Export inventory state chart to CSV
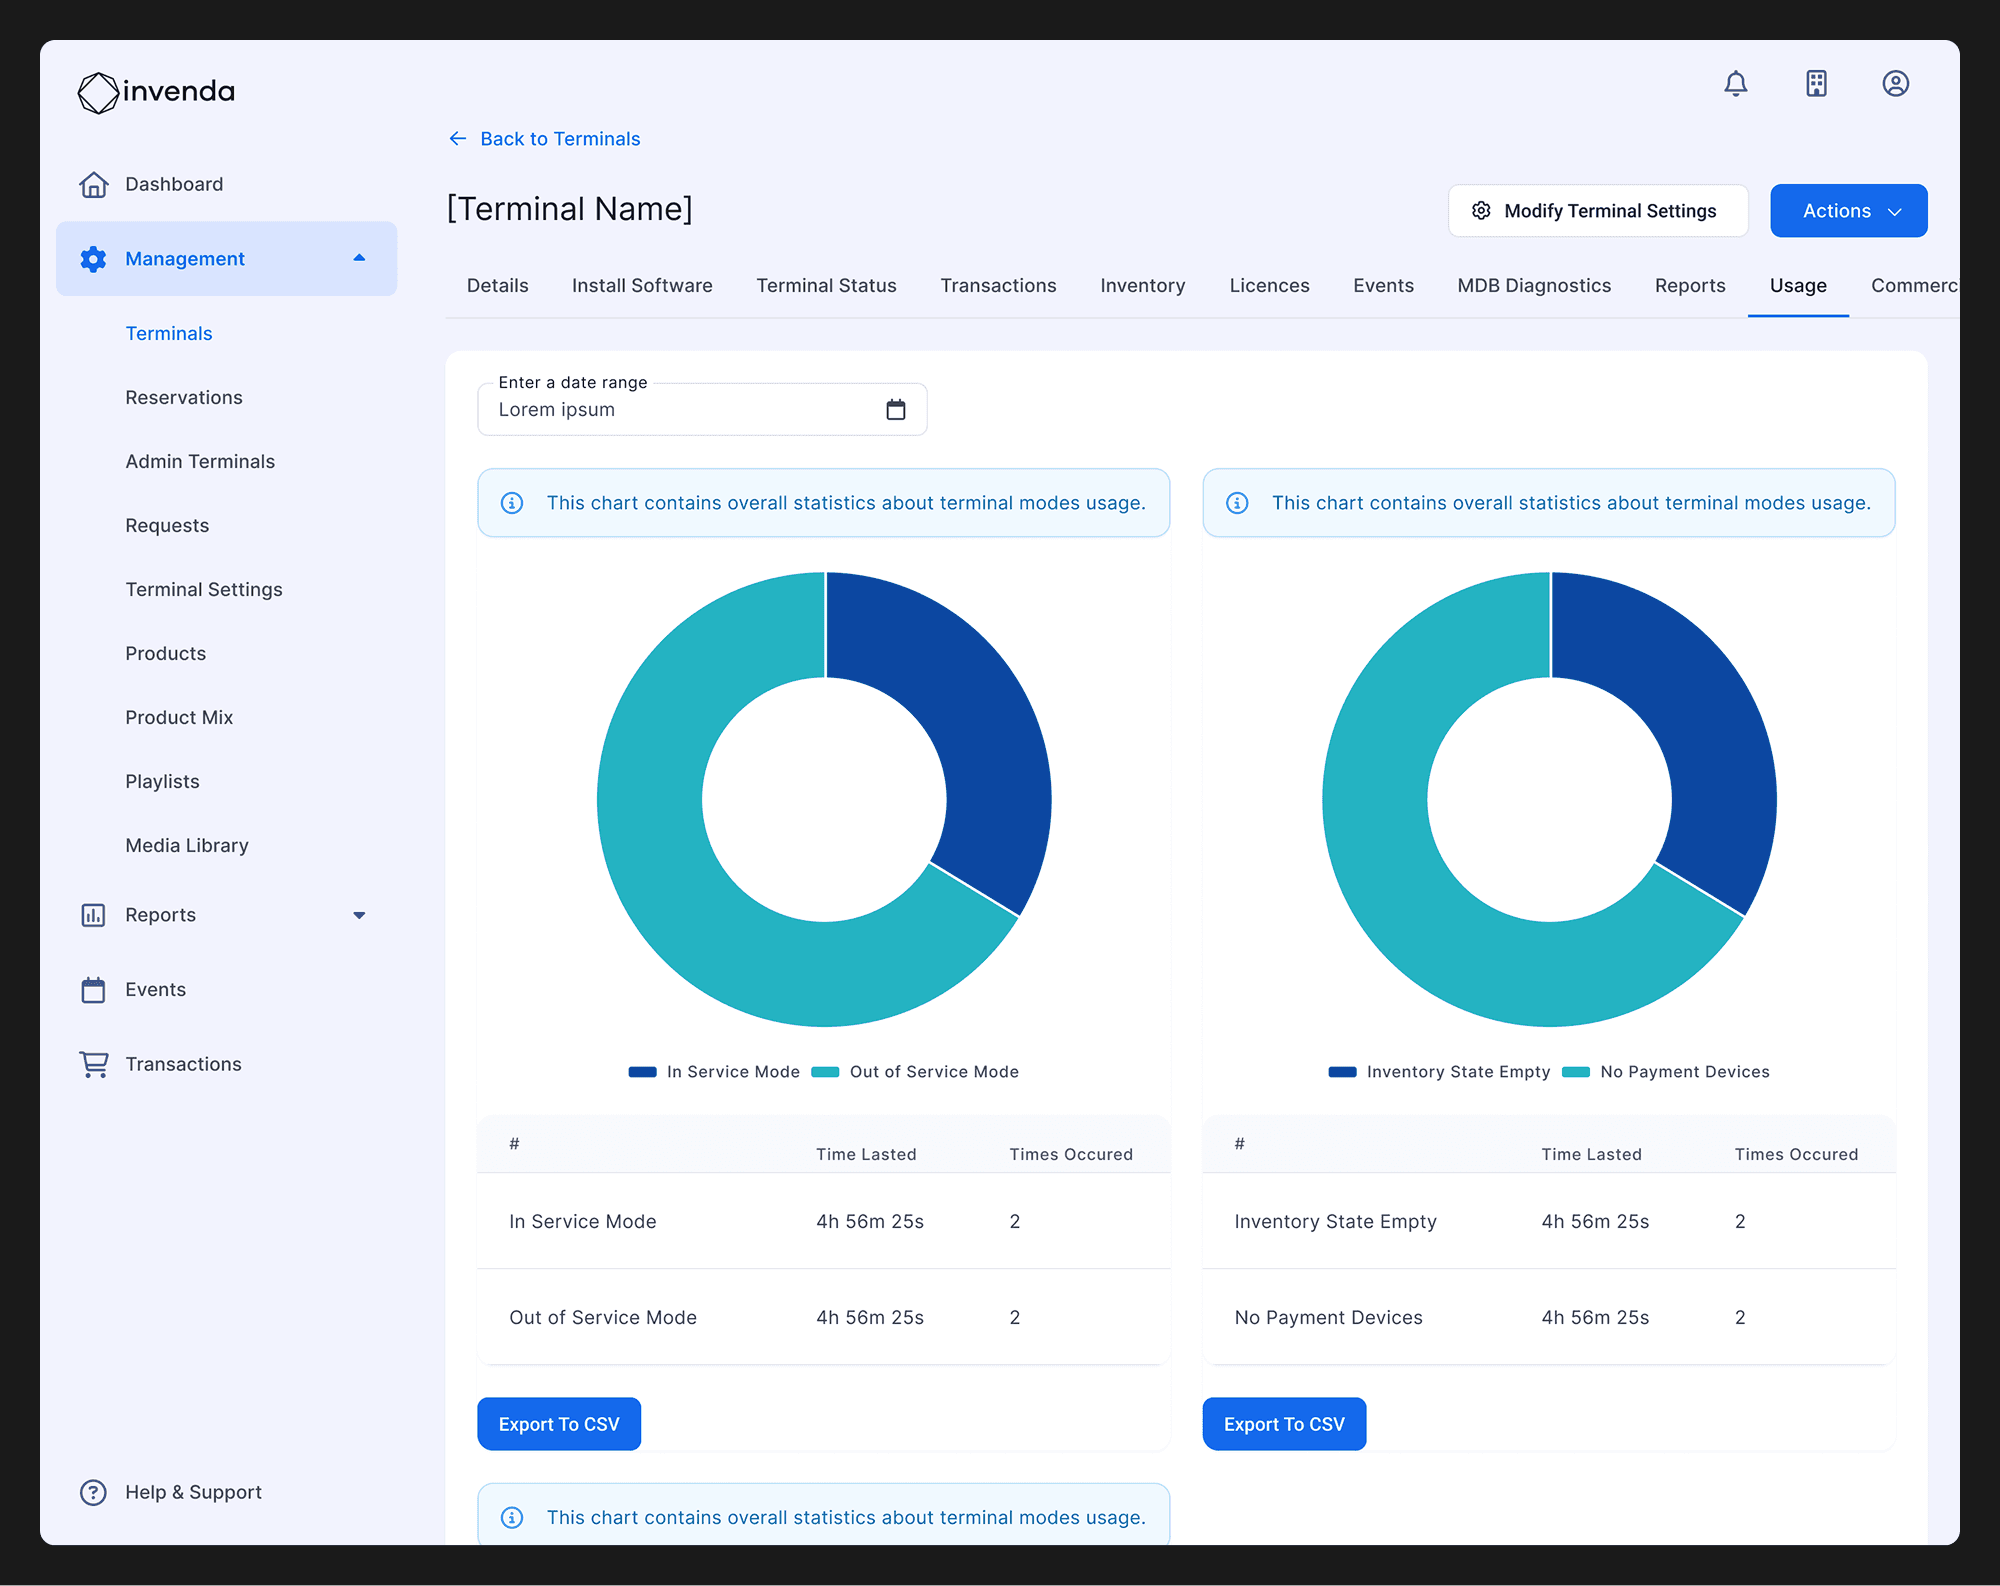Screen dimensions: 2000x1586 click(x=1284, y=1424)
